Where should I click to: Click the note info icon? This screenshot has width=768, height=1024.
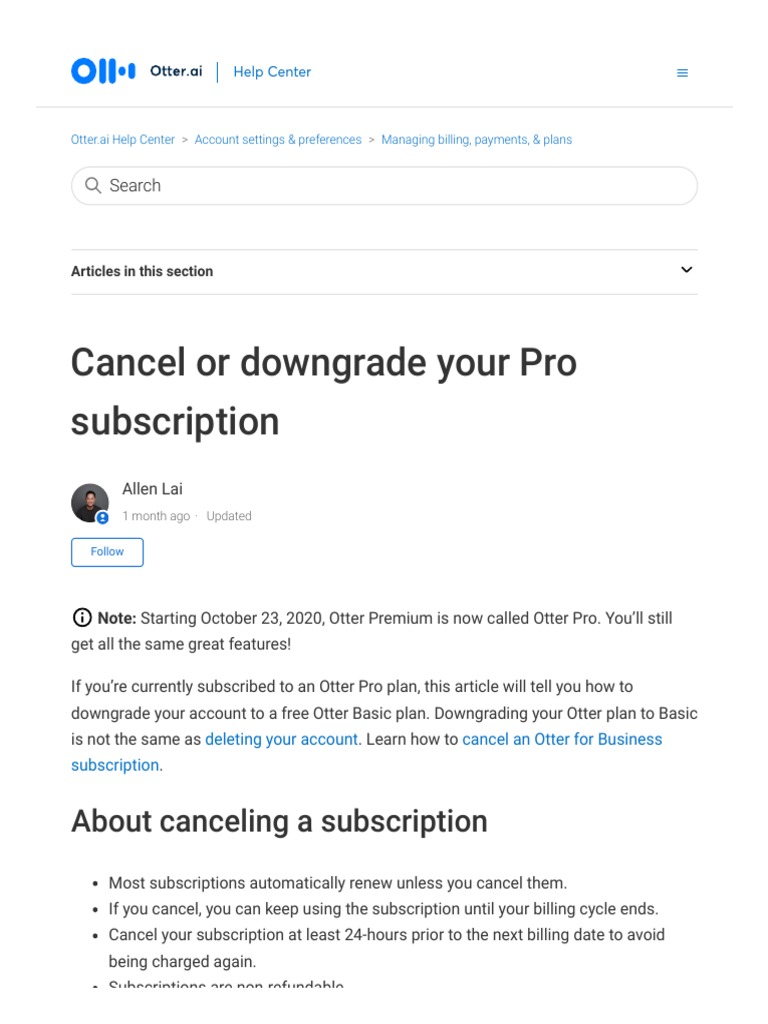click(x=82, y=618)
